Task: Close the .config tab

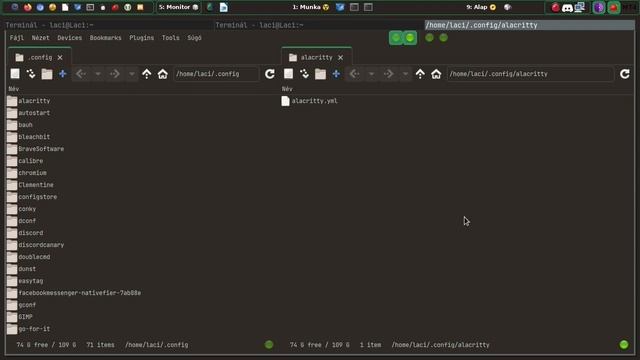Action: pos(60,58)
